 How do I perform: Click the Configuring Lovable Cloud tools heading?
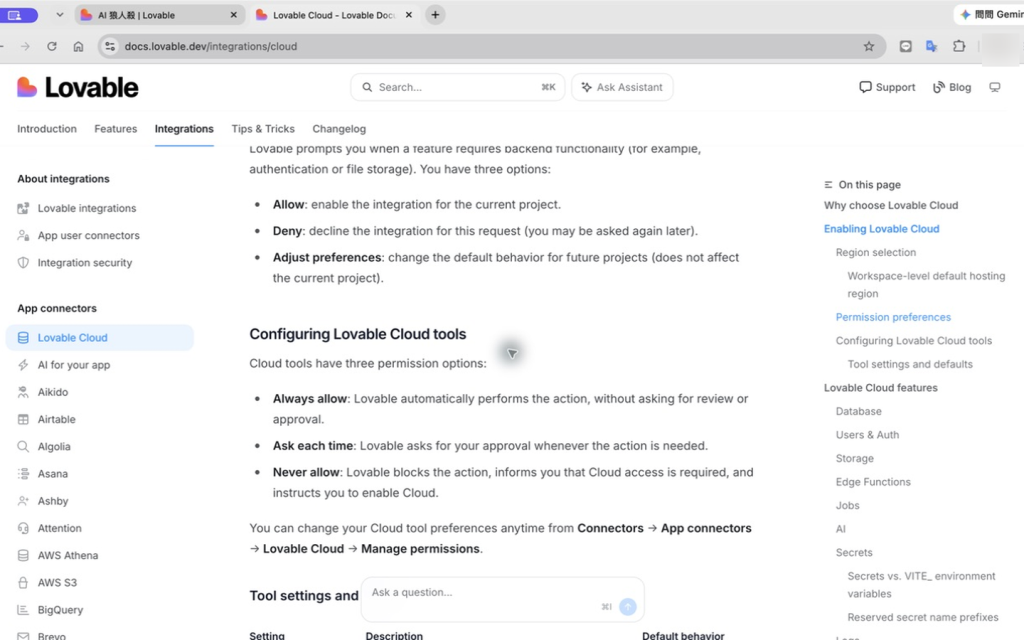pos(358,334)
